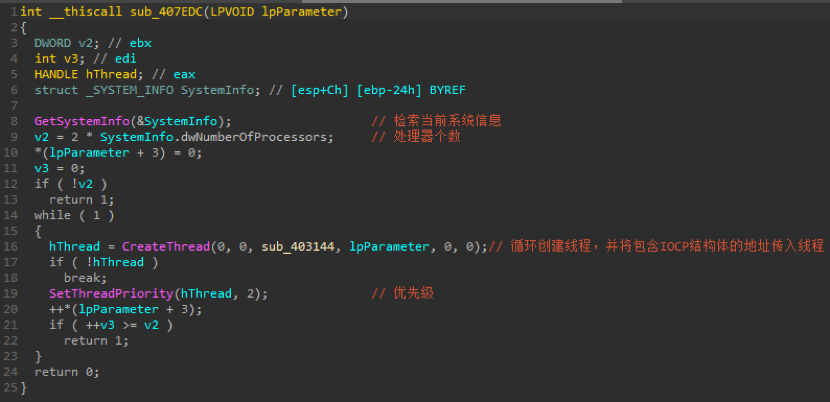Click the "v3 = 0" assignment
830x402 pixels.
(x=59, y=168)
